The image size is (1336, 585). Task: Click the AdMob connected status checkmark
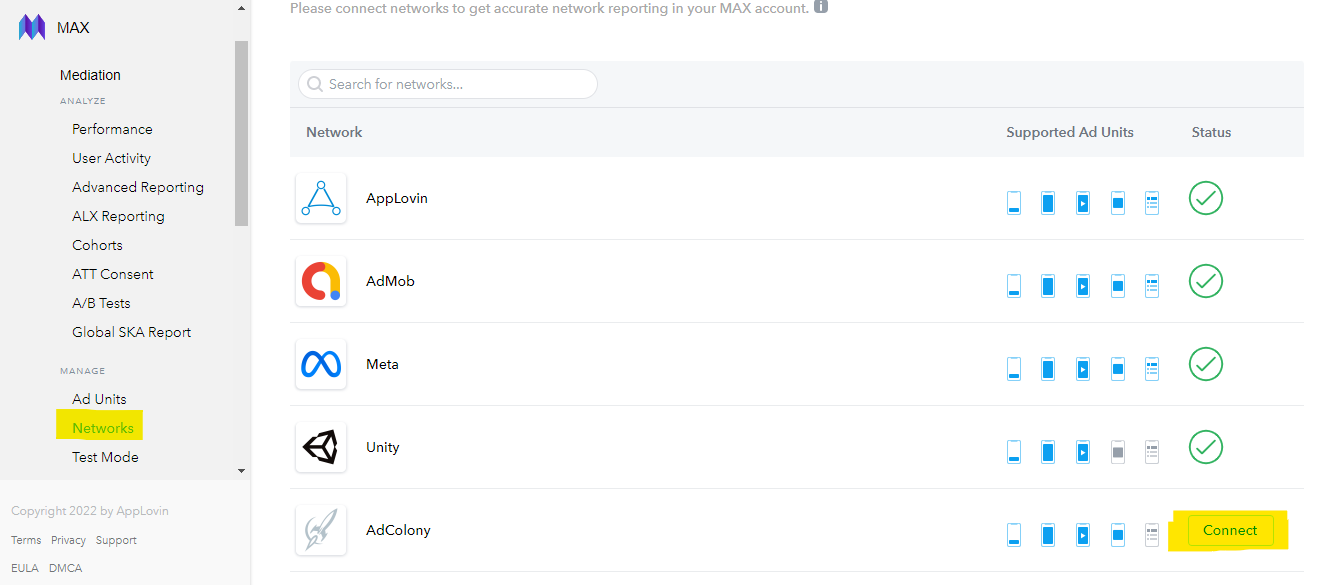1206,281
